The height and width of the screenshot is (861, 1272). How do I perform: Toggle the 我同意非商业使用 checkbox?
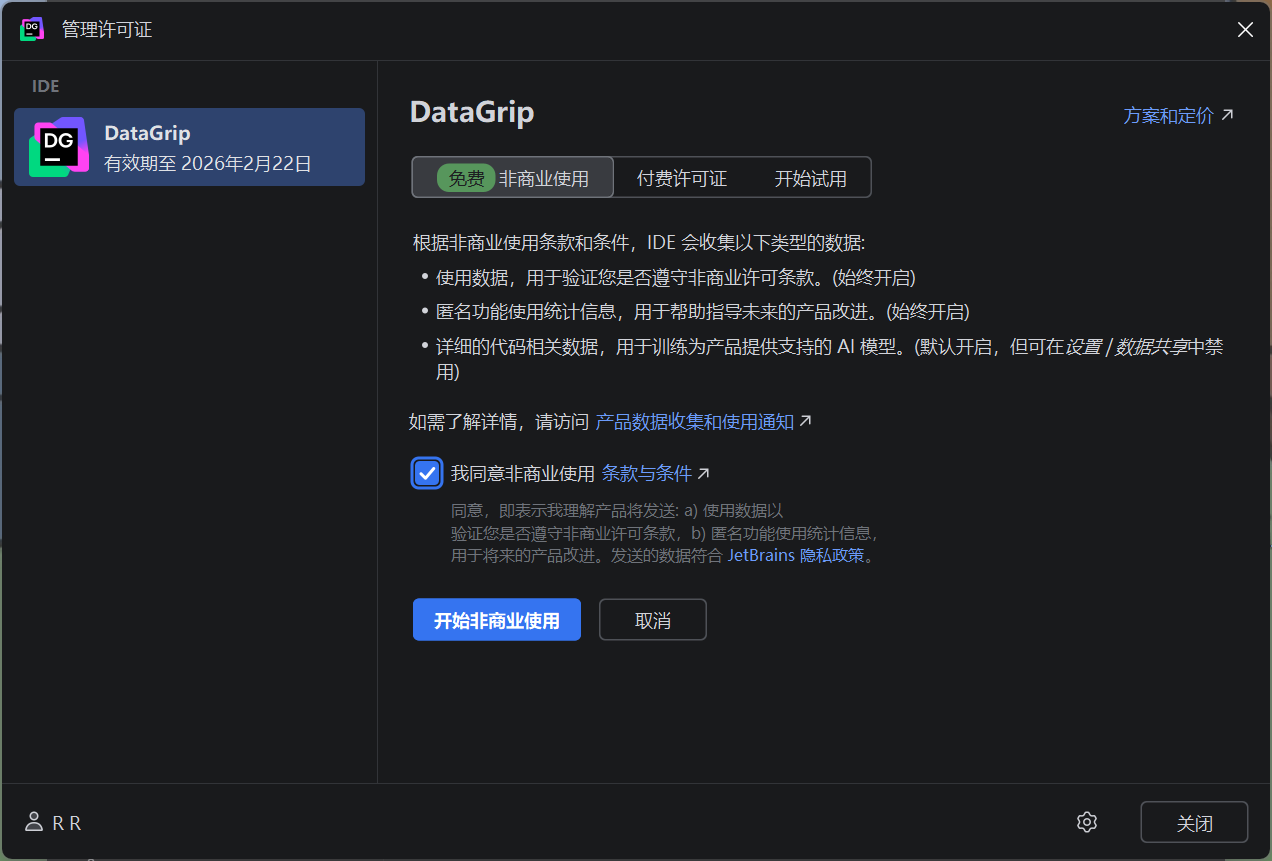[427, 473]
